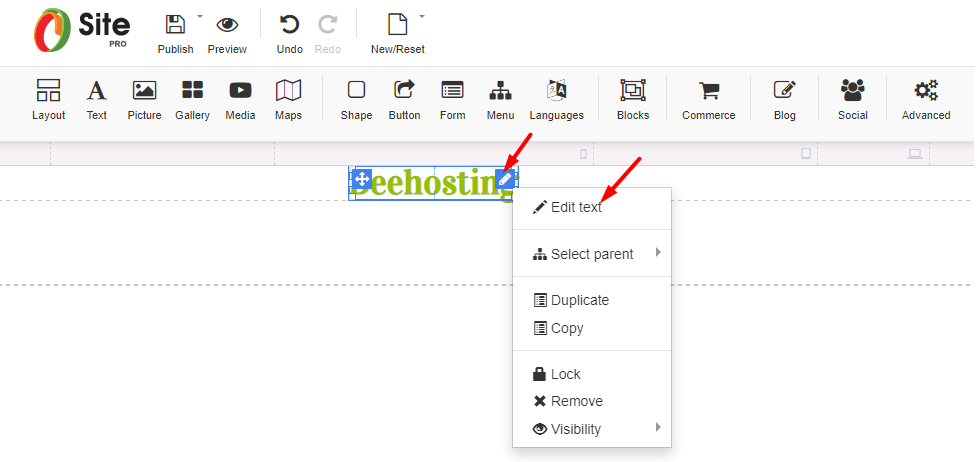Open the Media tool
The image size is (980, 462).
(x=241, y=99)
